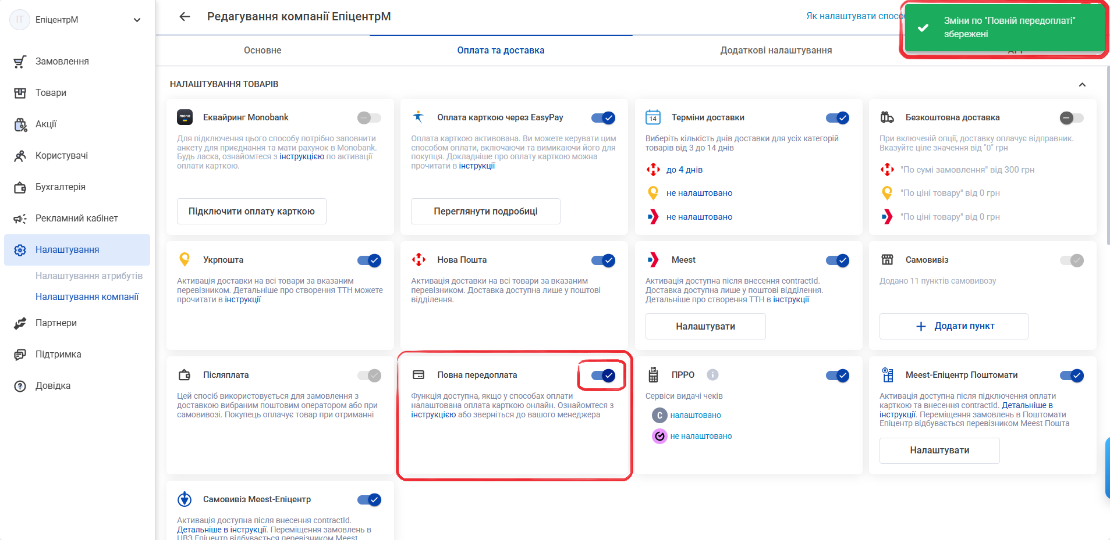
Task: Open інструкції link in EasyPay card
Action: coord(476,166)
